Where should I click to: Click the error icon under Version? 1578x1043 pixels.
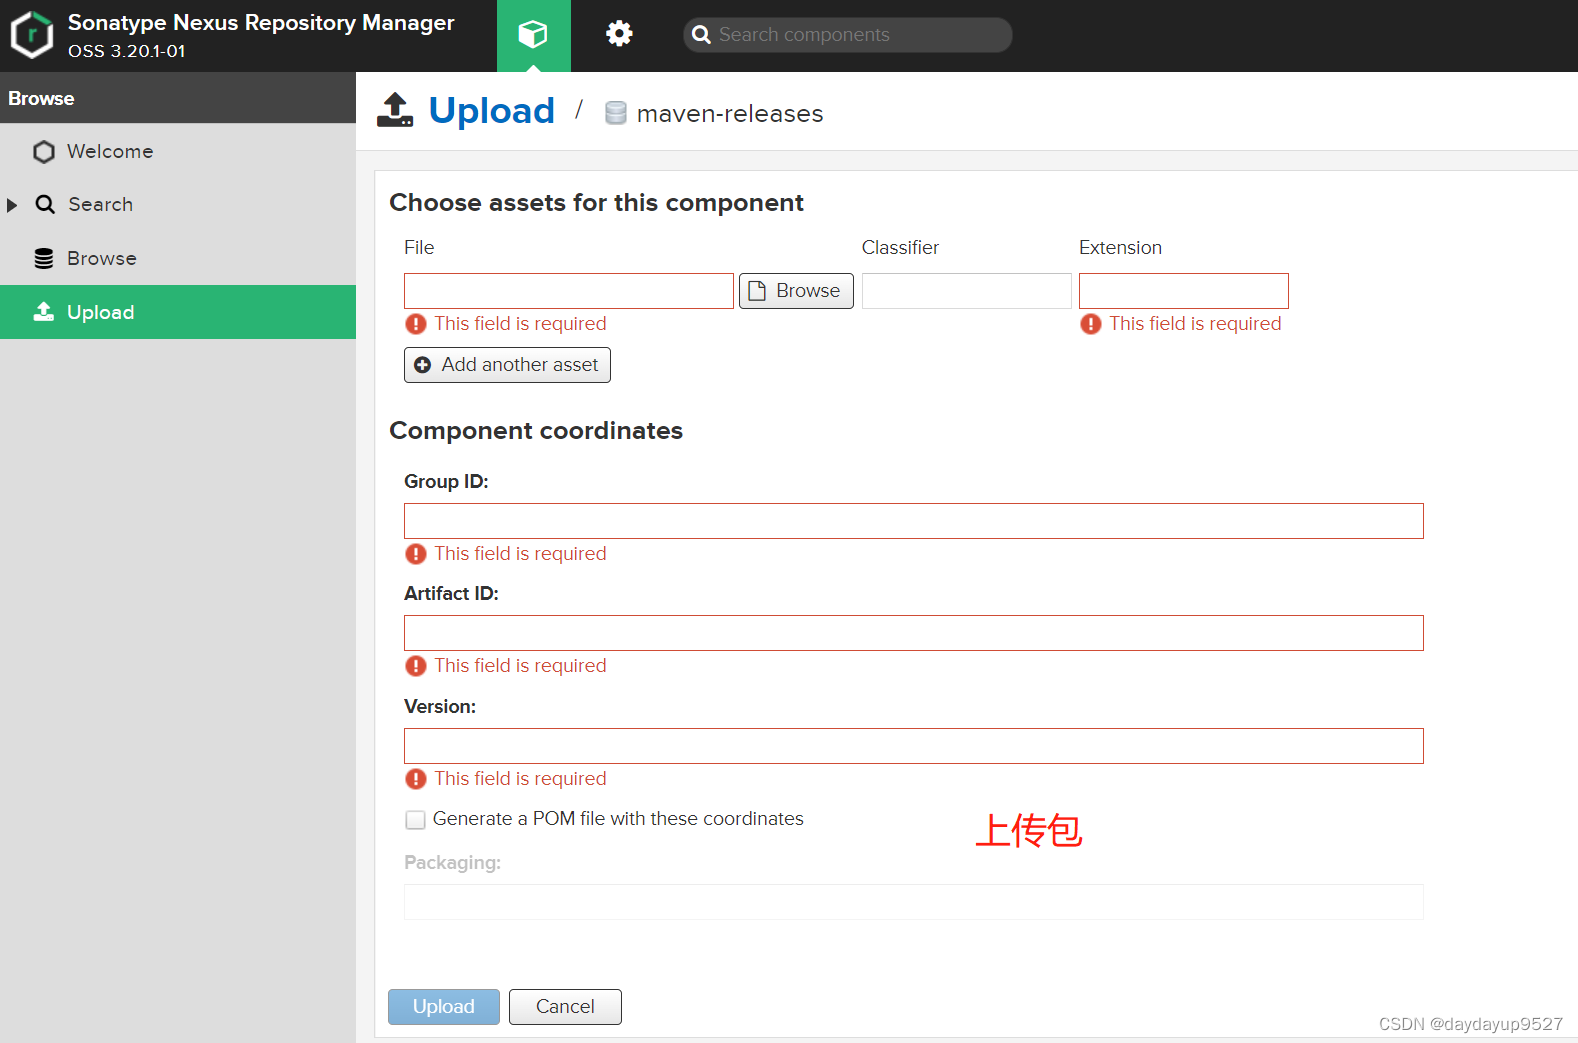[416, 779]
